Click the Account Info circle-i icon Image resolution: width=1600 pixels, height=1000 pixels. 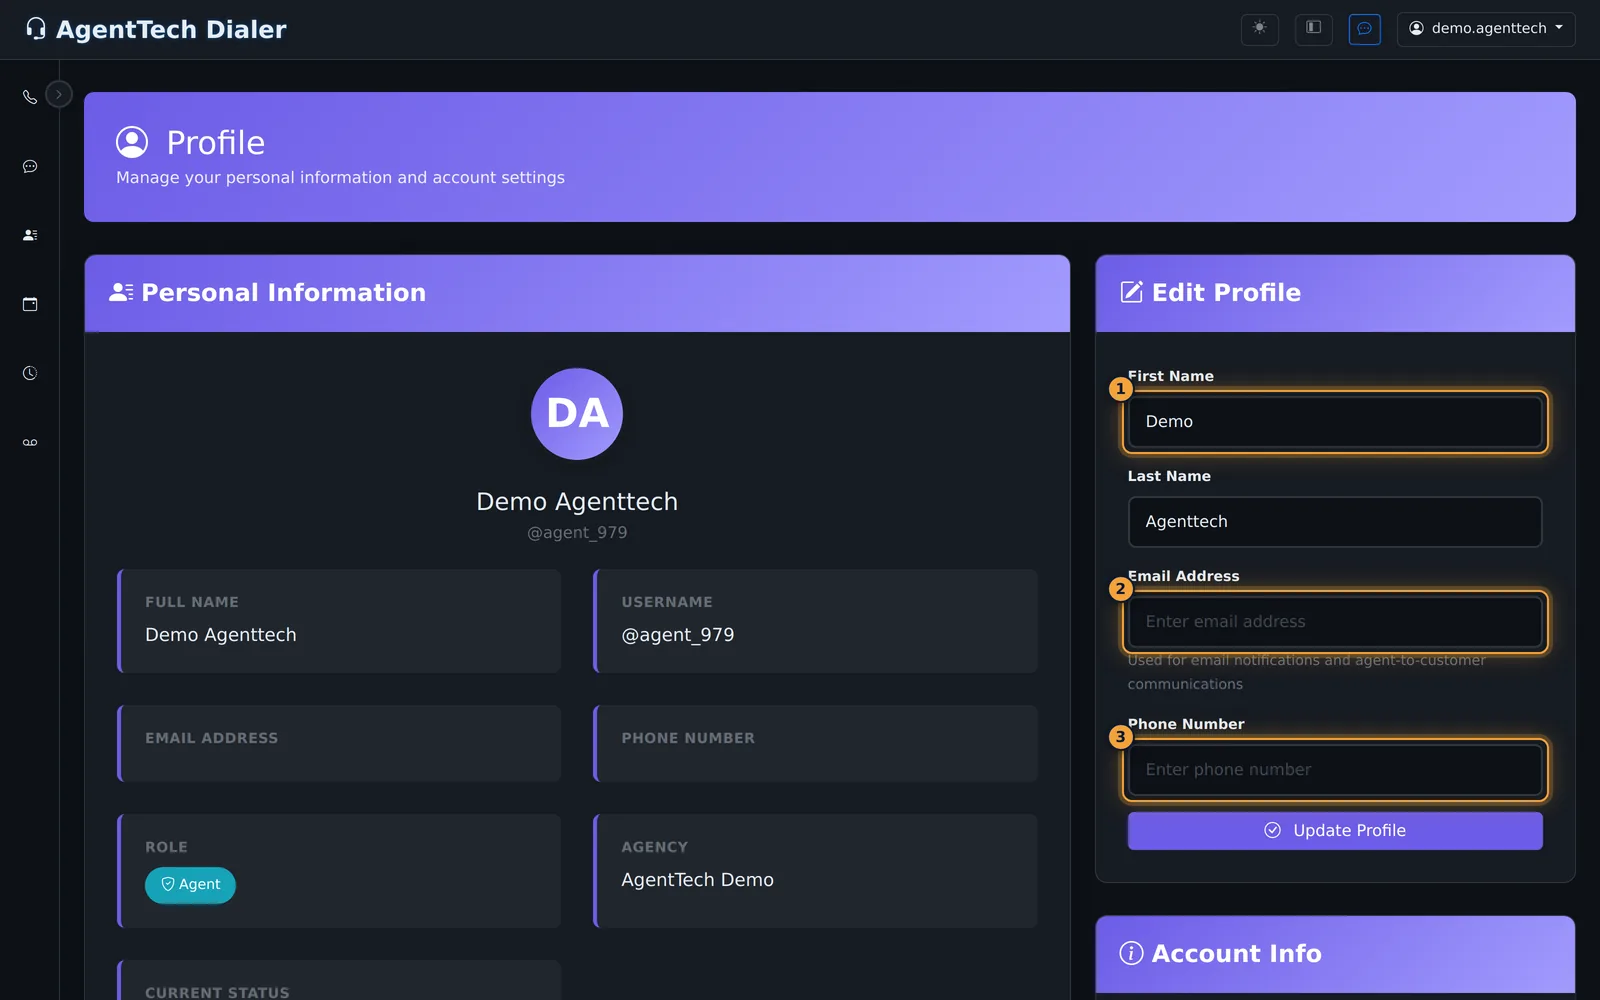point(1131,953)
